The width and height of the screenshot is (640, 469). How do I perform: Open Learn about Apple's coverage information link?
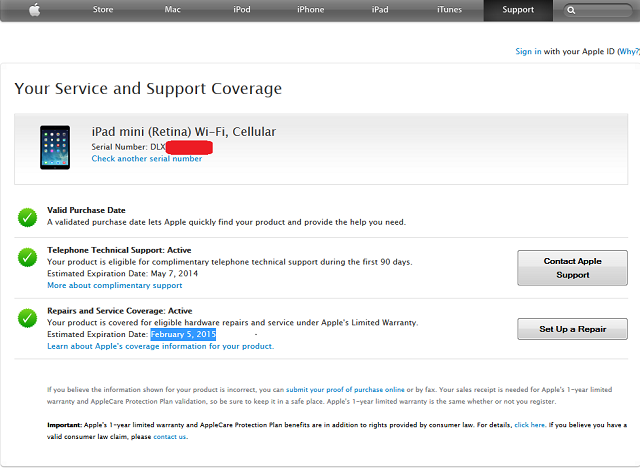click(x=160, y=346)
